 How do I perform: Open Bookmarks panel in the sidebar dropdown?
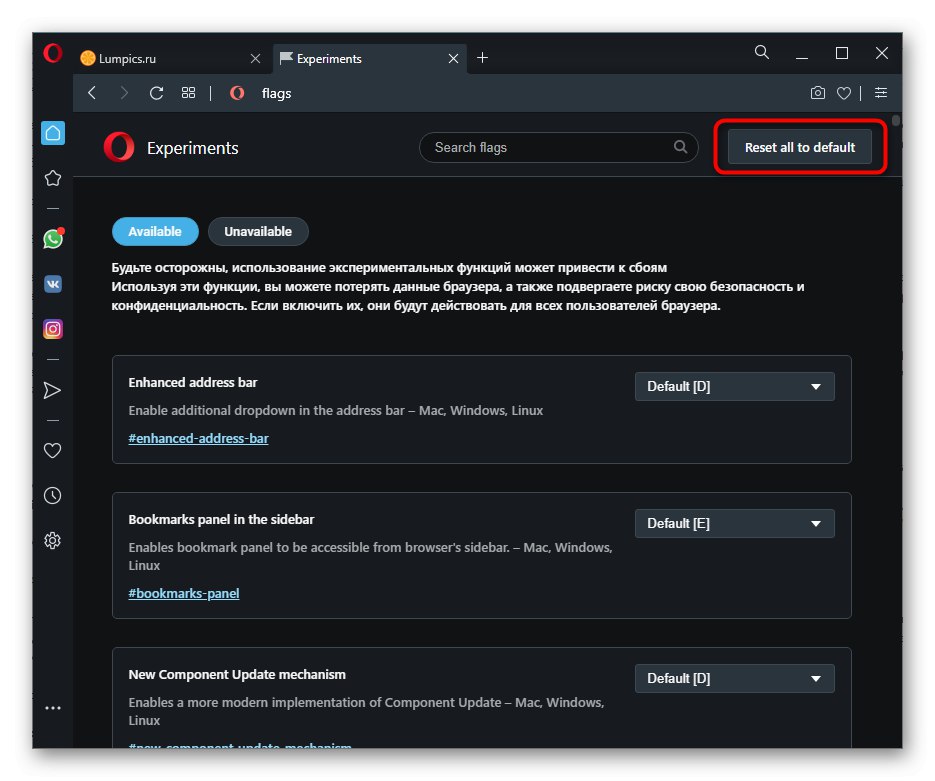[735, 523]
